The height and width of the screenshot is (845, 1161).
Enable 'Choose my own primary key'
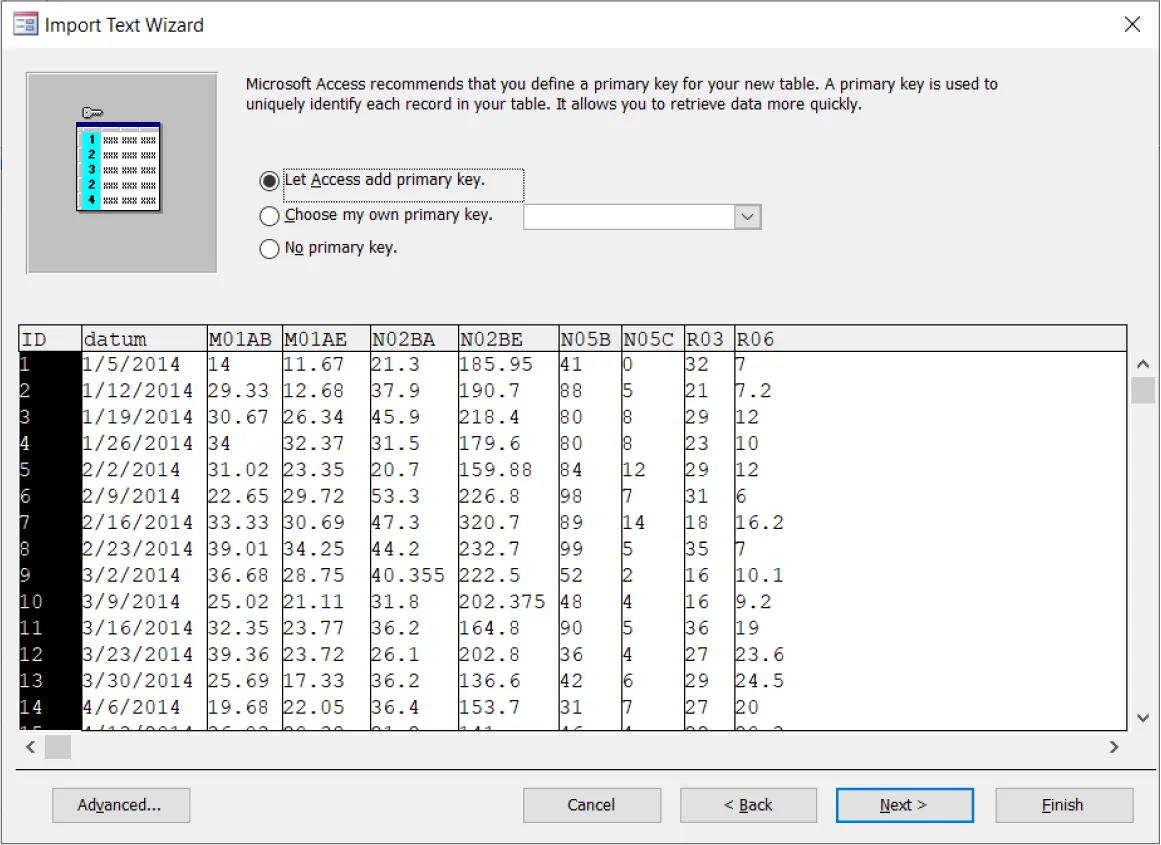click(269, 215)
